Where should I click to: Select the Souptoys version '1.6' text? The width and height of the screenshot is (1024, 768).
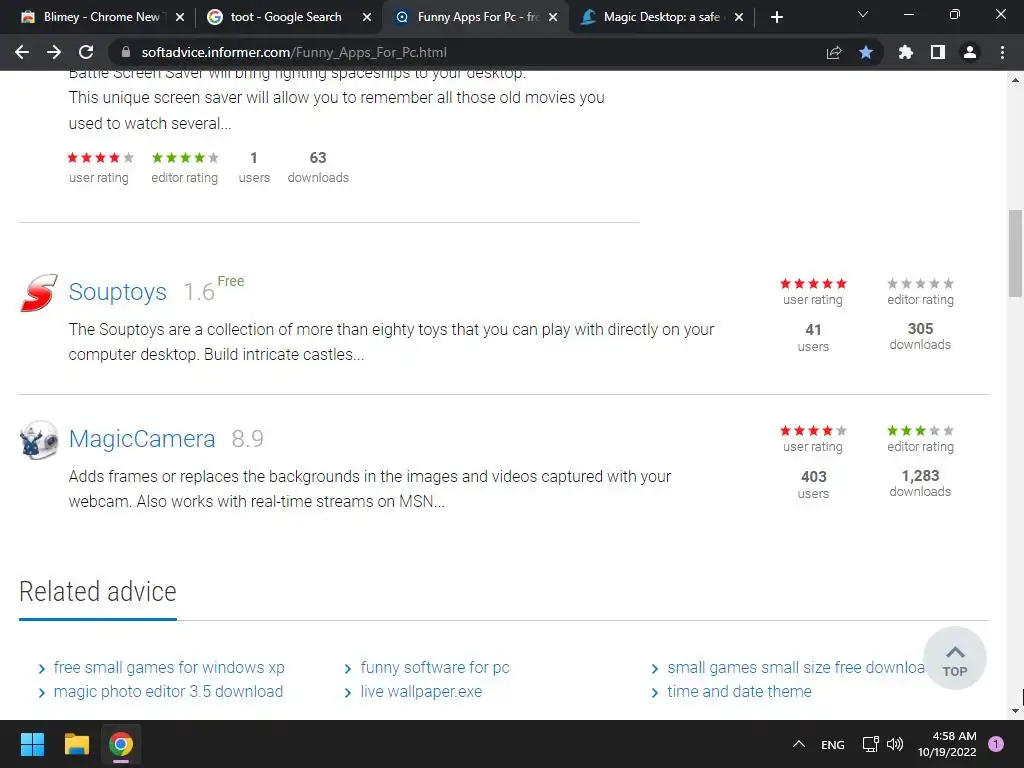coord(199,293)
